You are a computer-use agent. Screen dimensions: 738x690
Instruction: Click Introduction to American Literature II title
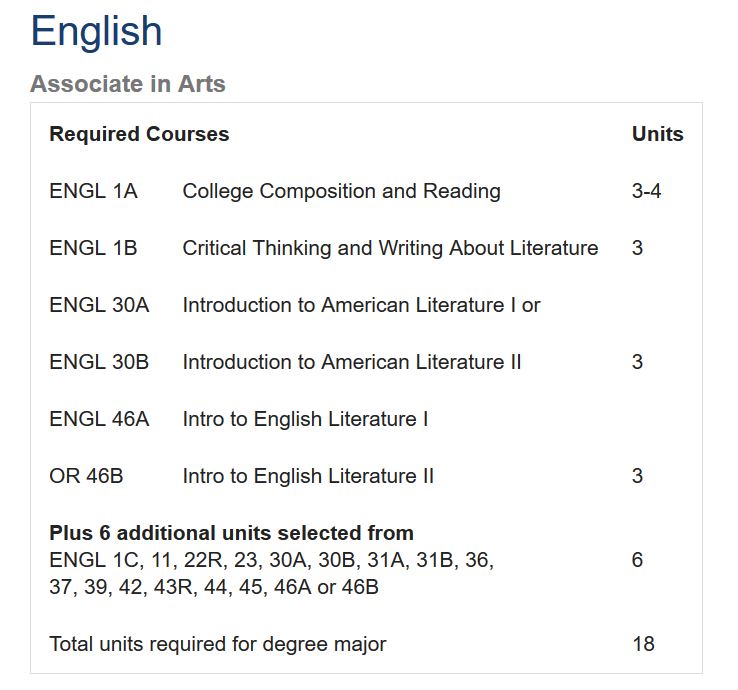351,362
